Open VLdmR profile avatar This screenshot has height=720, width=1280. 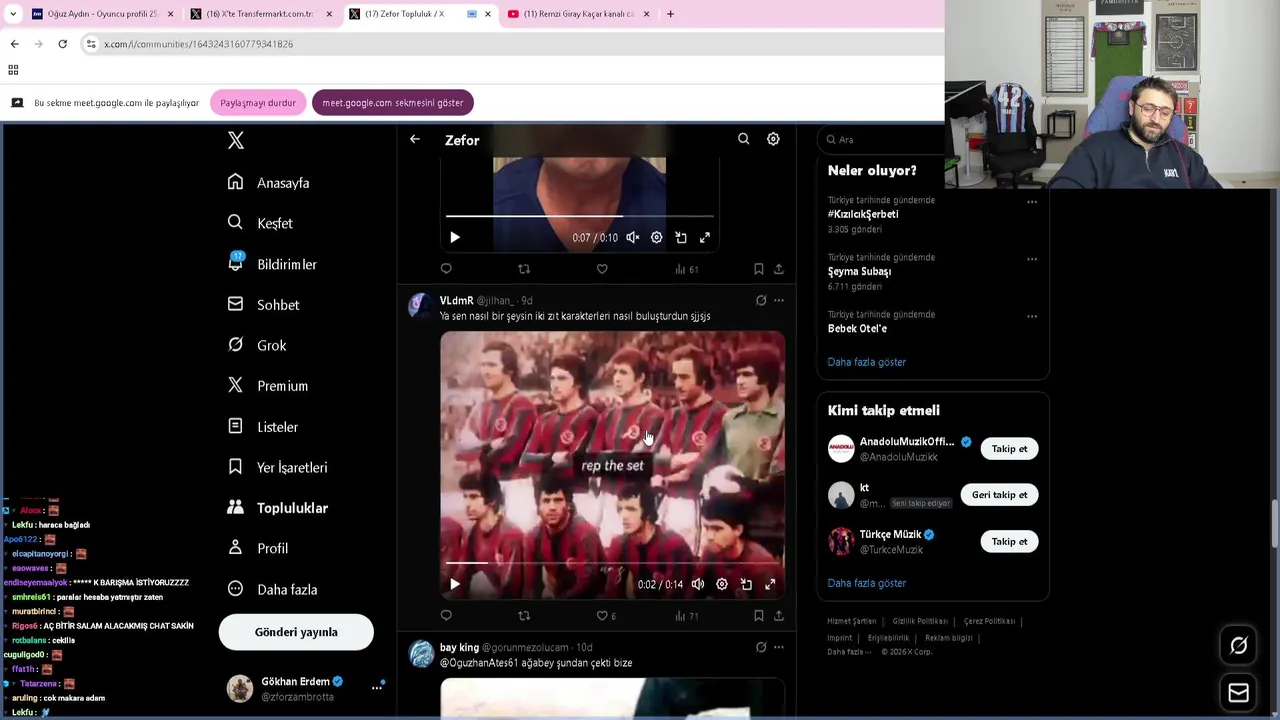(421, 306)
